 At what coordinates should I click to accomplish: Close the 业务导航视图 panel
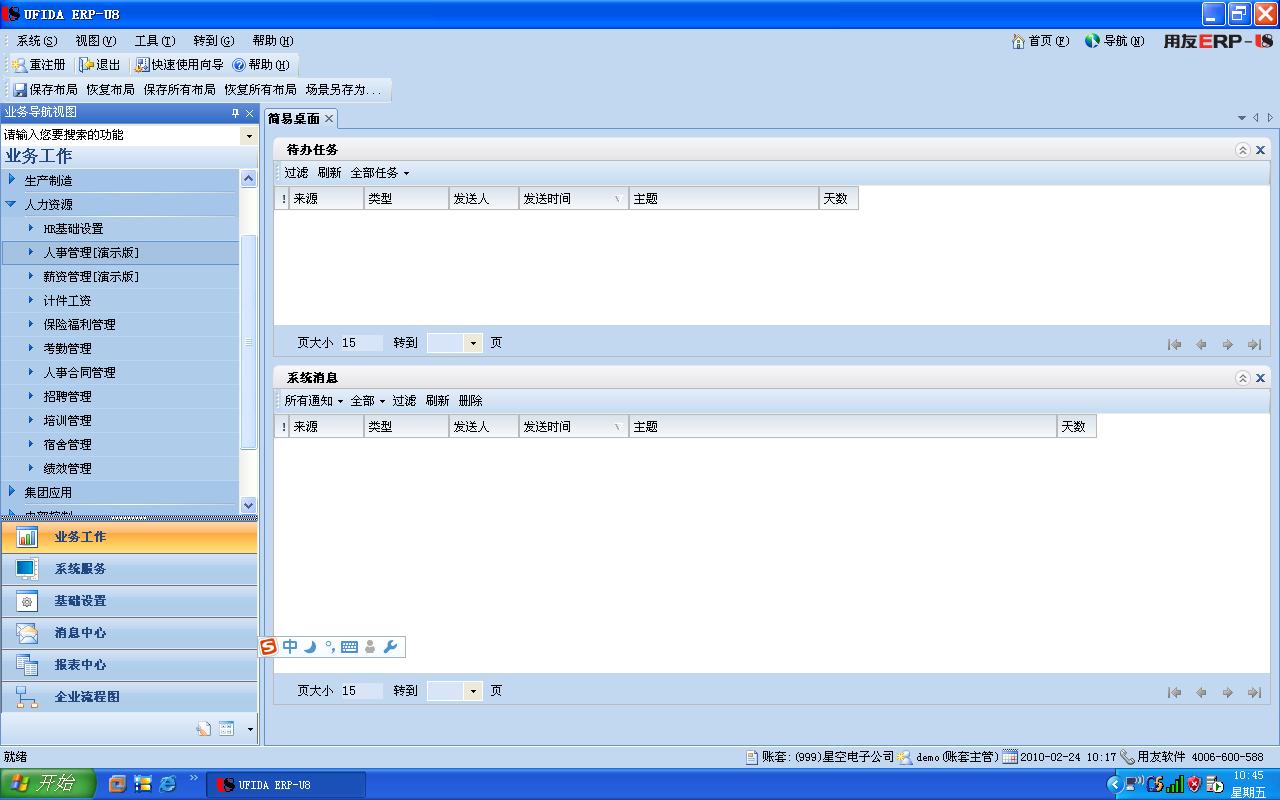coord(250,113)
